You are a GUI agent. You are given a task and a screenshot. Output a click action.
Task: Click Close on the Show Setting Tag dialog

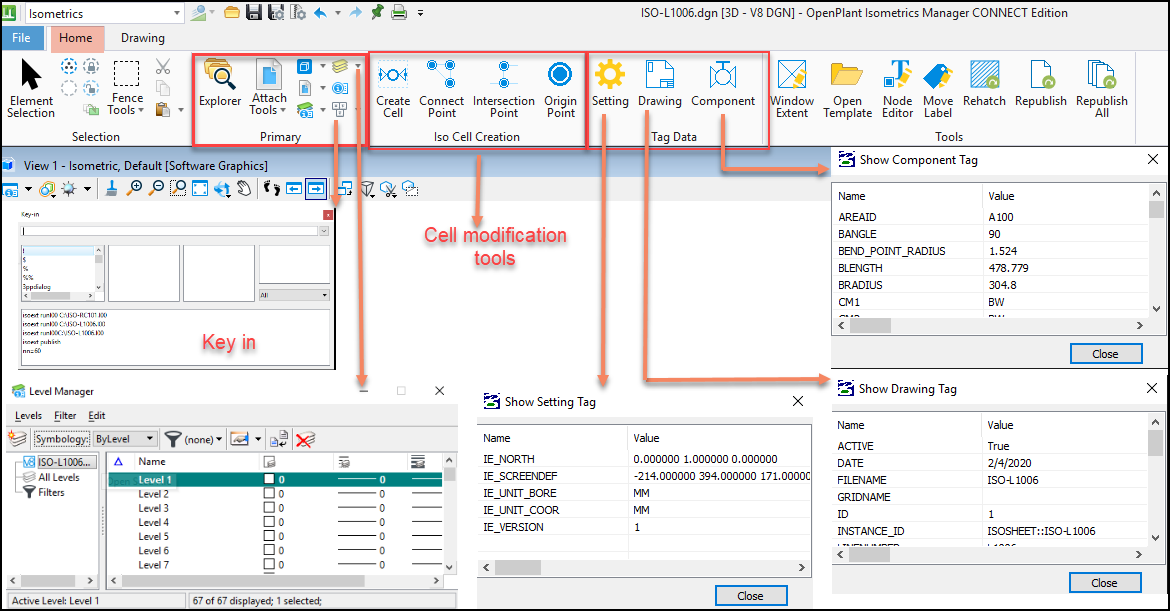click(x=751, y=595)
